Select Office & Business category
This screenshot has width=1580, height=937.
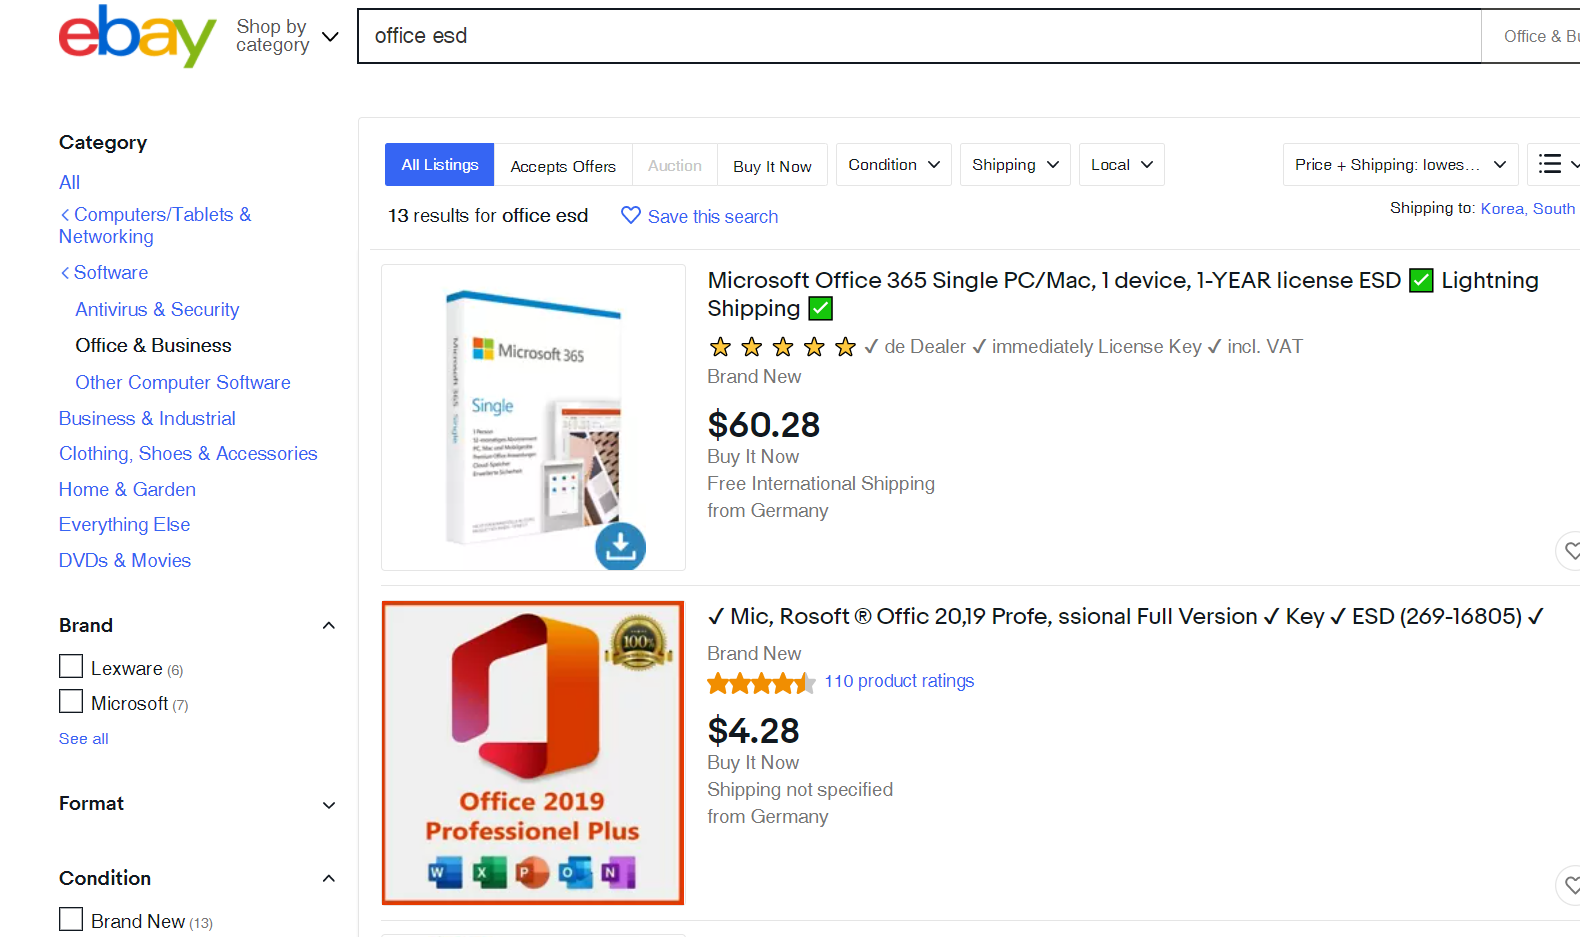coord(153,345)
